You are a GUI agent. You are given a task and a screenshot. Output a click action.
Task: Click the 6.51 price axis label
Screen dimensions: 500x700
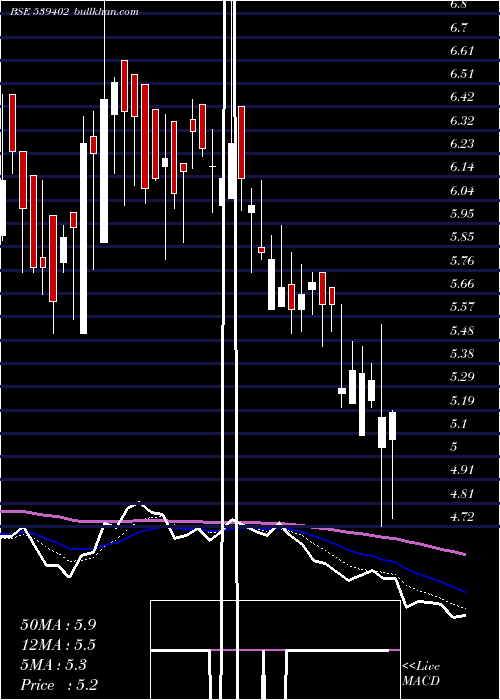tap(462, 74)
